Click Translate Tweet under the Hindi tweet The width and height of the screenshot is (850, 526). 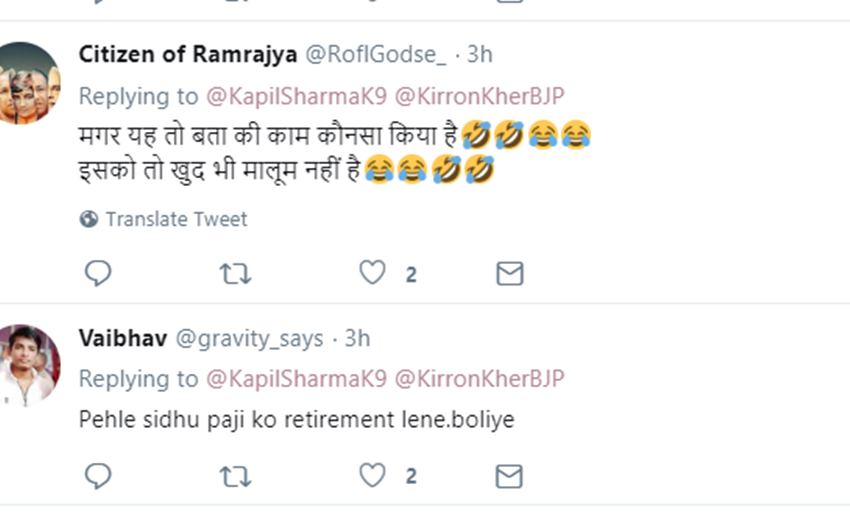(176, 219)
